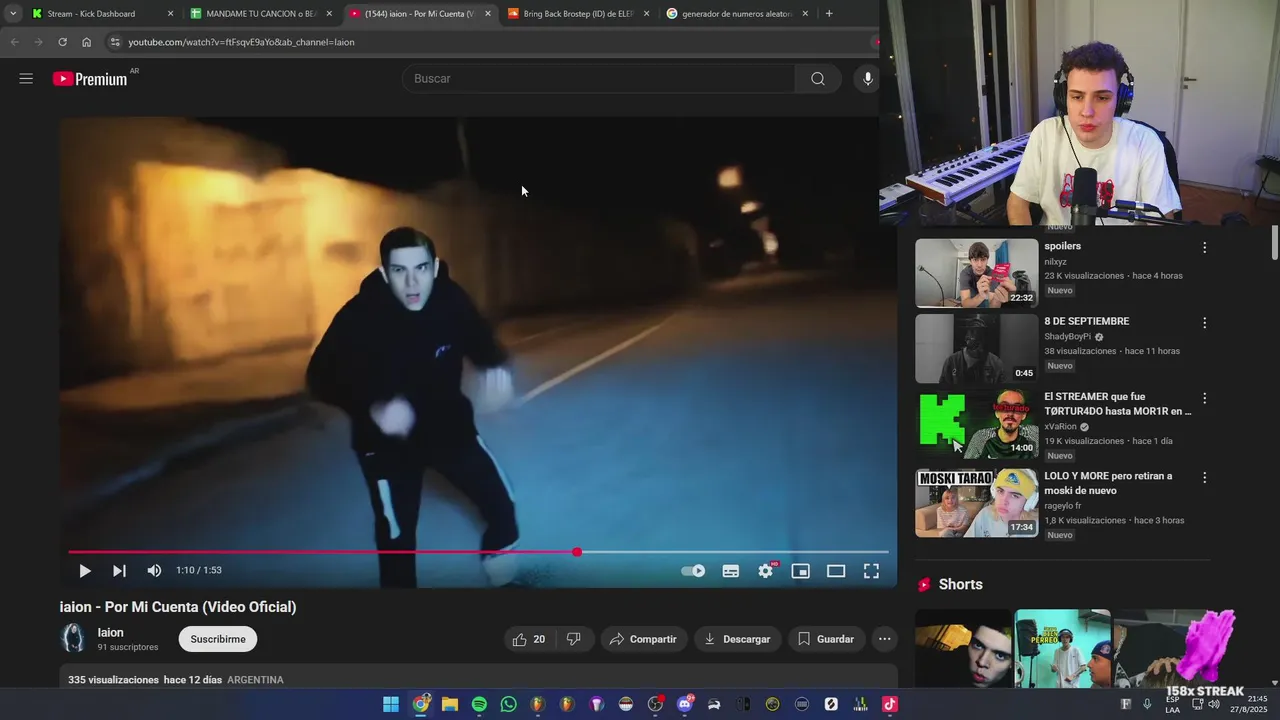Viewport: 1280px width, 720px height.
Task: Open 8 DE SEPTIEMBRE video title
Action: 1087,321
